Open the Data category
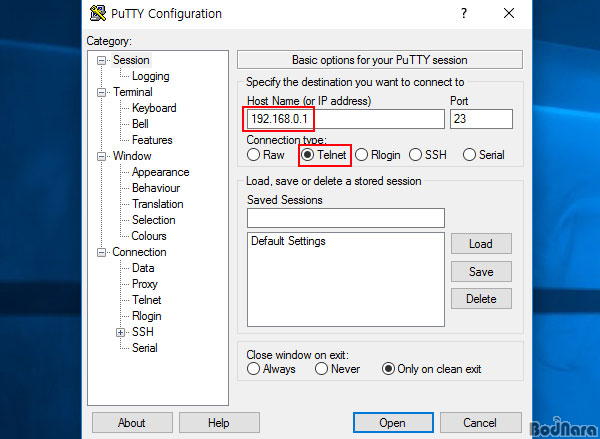This screenshot has width=600, height=439. [143, 268]
